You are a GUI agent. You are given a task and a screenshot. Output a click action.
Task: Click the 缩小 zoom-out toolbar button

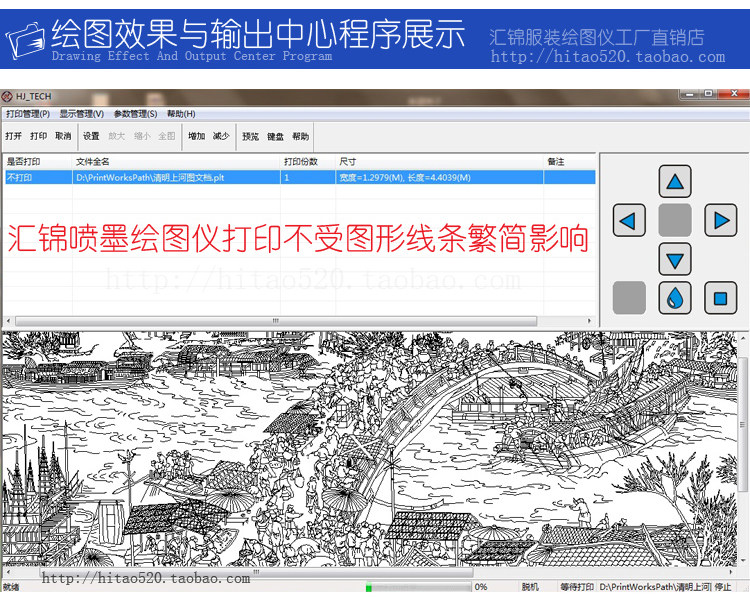142,136
